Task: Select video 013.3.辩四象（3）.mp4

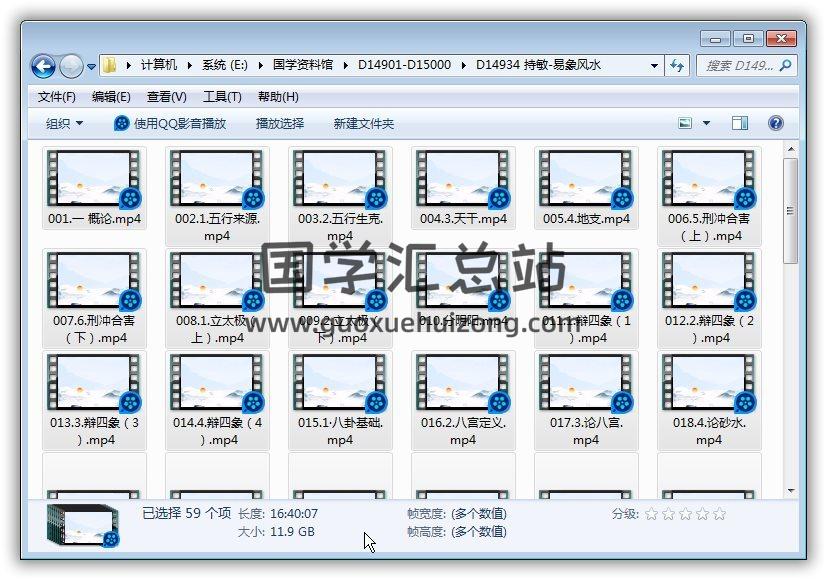Action: click(x=94, y=400)
